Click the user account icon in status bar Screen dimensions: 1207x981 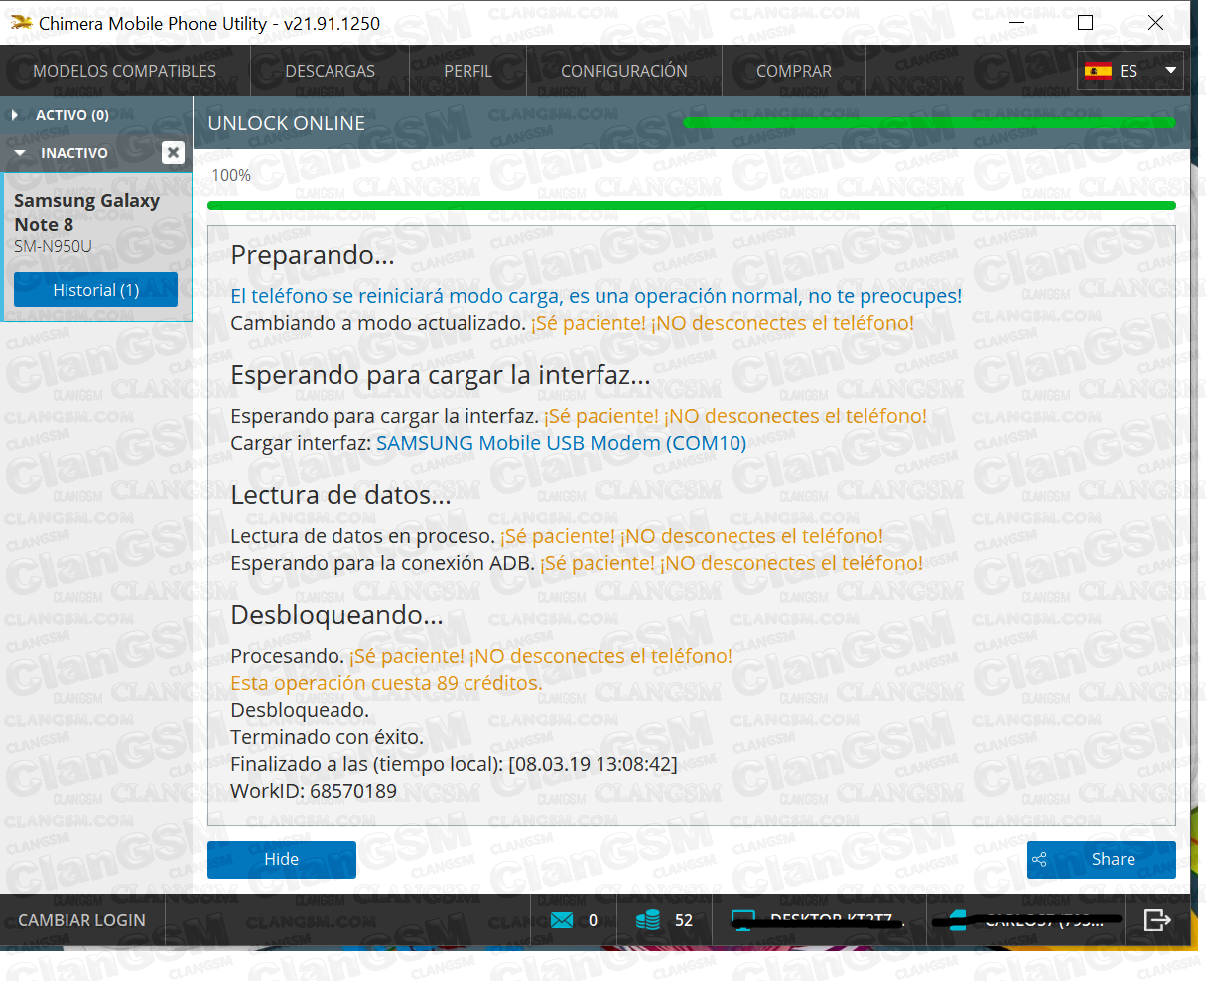[x=957, y=920]
